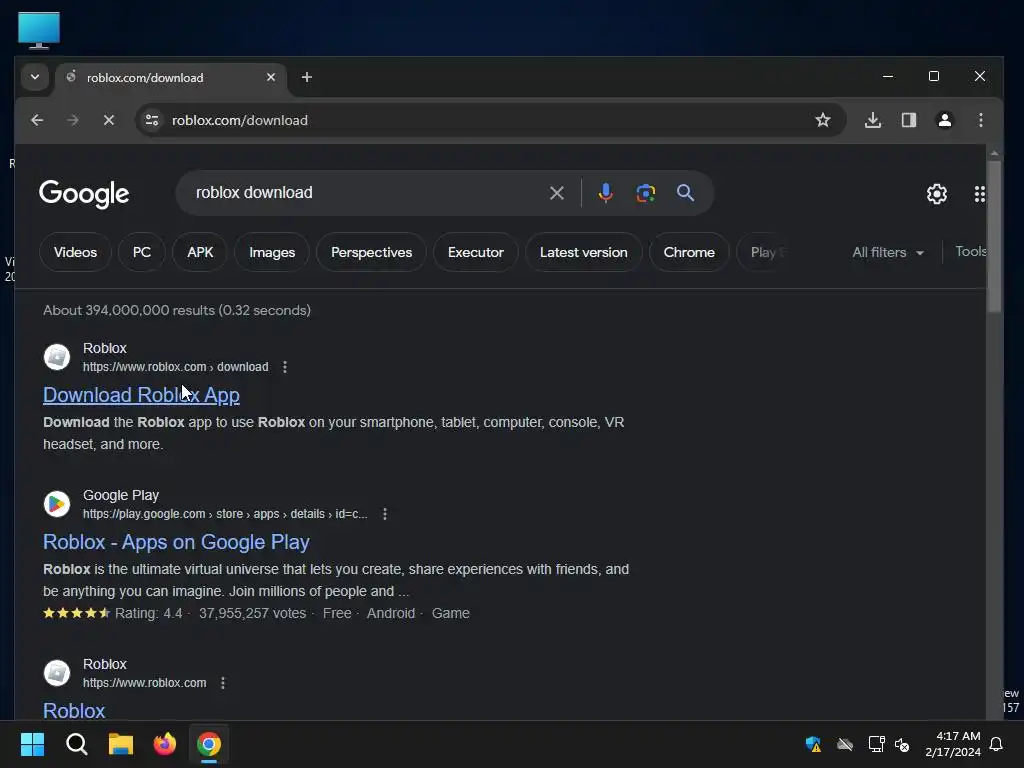Close the roblox.com/download tab

pyautogui.click(x=271, y=77)
